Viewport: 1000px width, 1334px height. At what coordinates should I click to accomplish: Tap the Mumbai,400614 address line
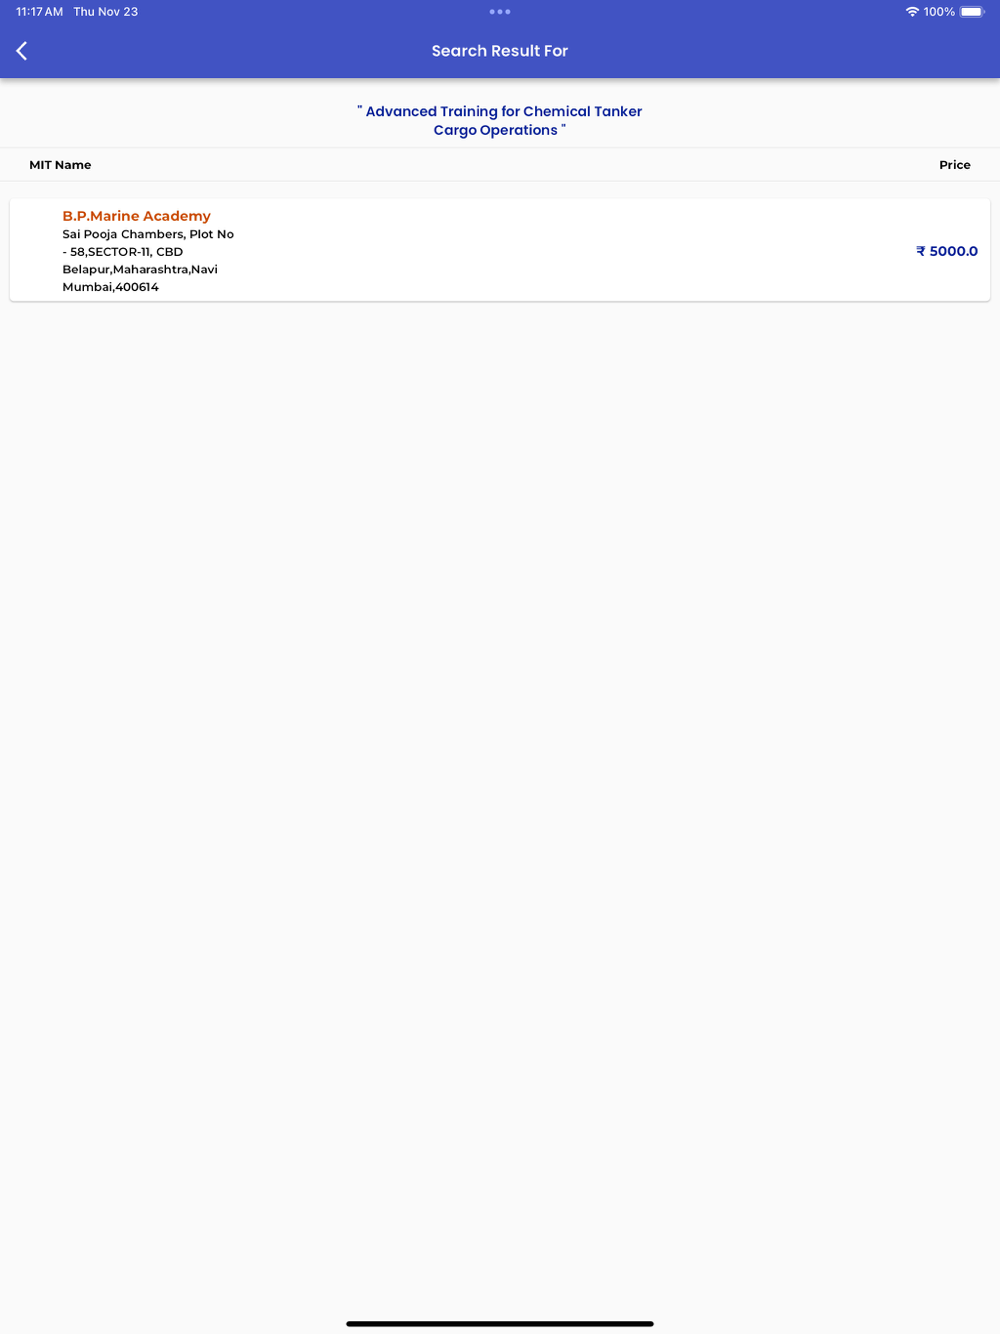[x=111, y=287]
